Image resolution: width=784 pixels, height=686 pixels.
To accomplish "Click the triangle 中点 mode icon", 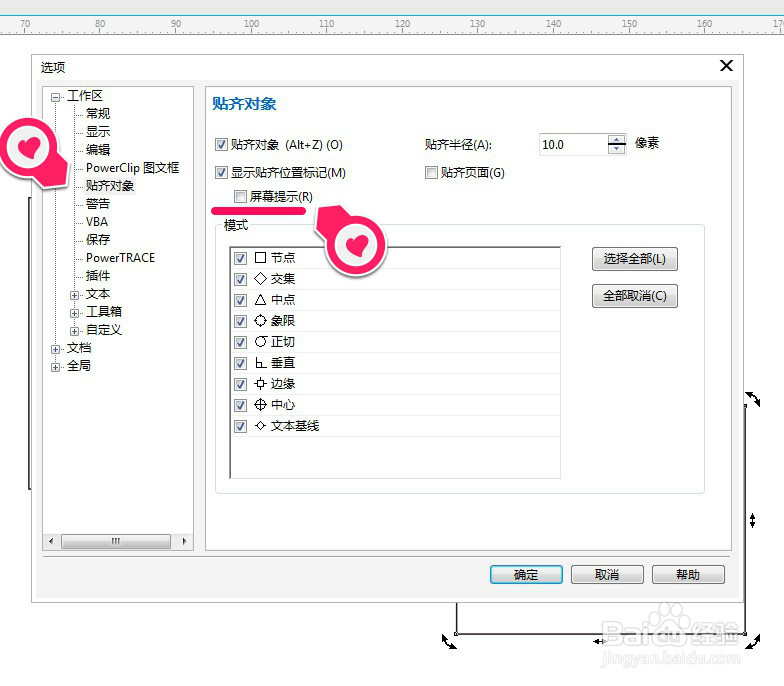I will coord(260,300).
